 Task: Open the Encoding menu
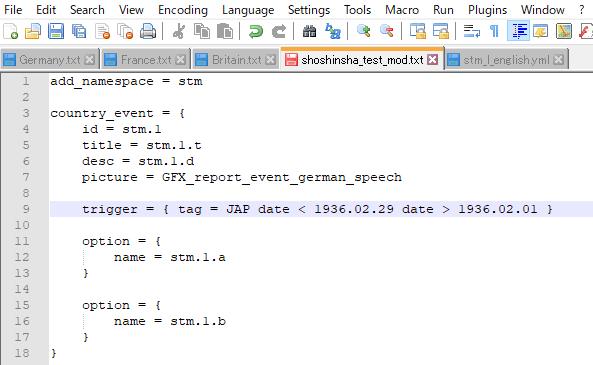(183, 10)
